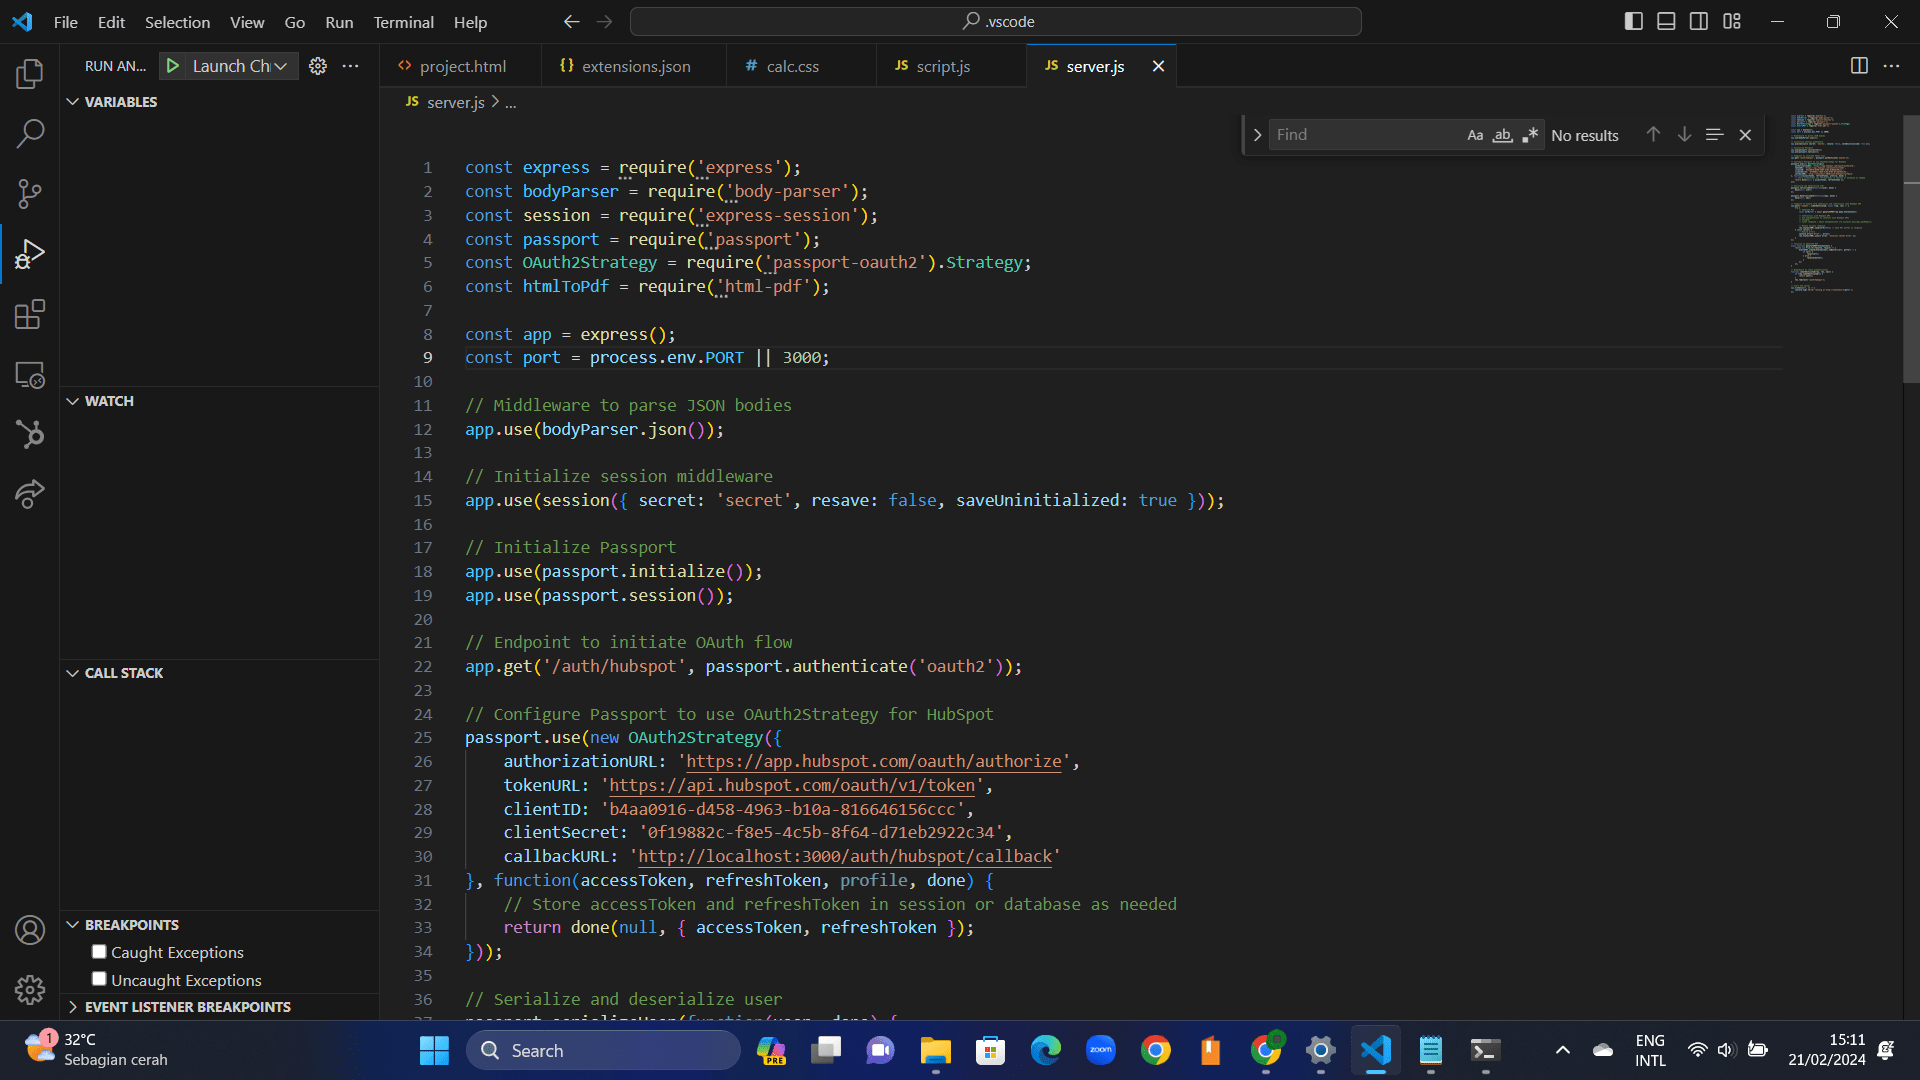Switch to the calc.css tab

pyautogui.click(x=792, y=66)
